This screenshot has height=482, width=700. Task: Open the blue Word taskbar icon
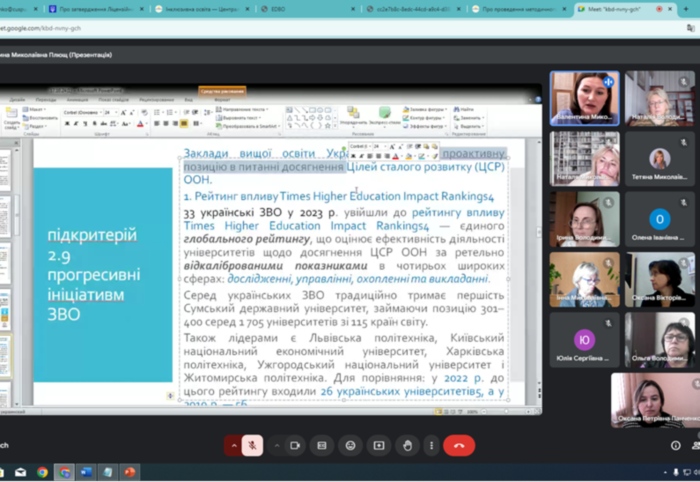pyautogui.click(x=86, y=472)
